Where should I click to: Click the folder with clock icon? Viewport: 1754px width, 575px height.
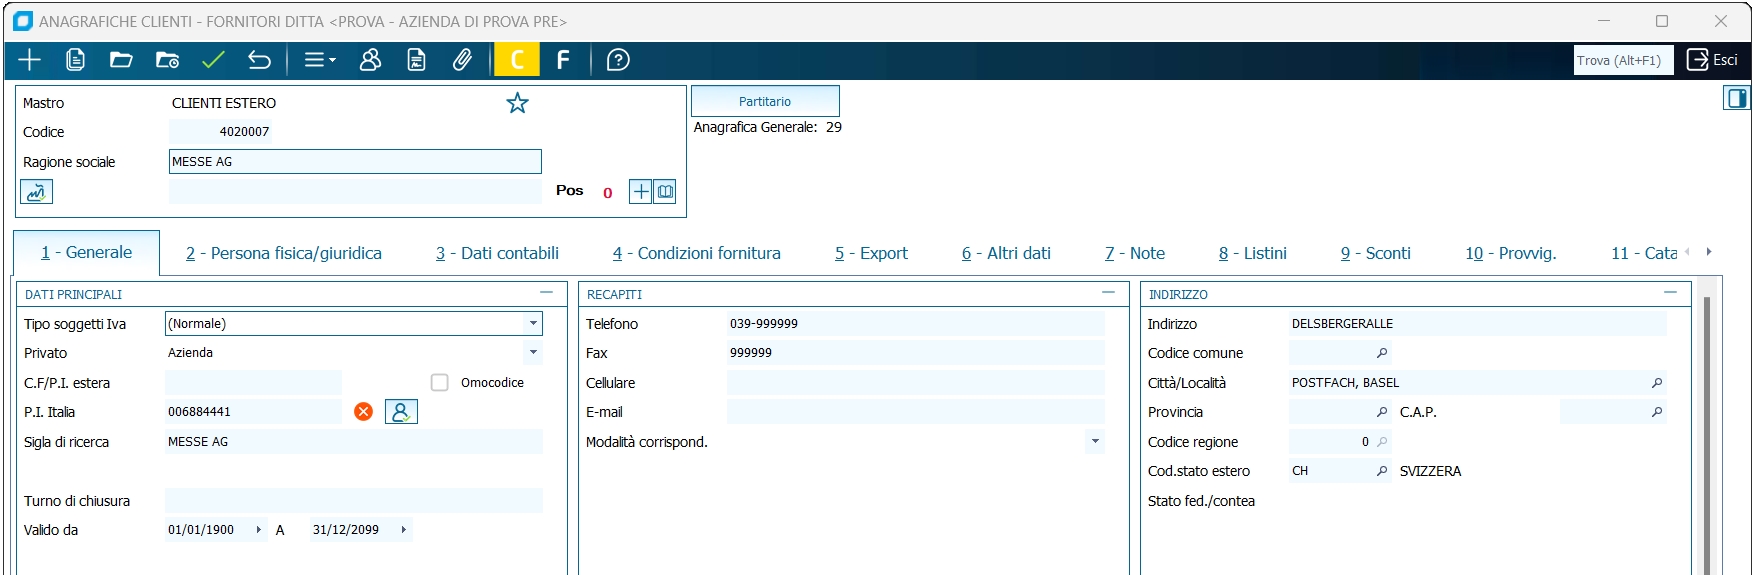click(167, 60)
